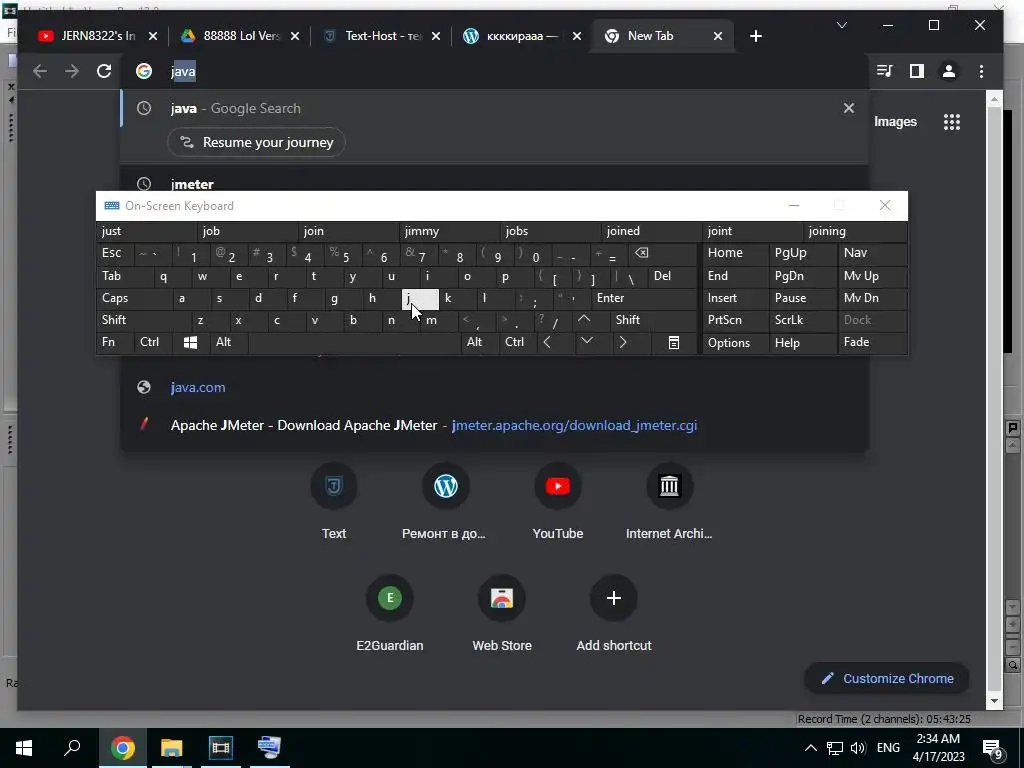Choose the 'jimmy' word prediction
1024x768 pixels.
coord(449,231)
